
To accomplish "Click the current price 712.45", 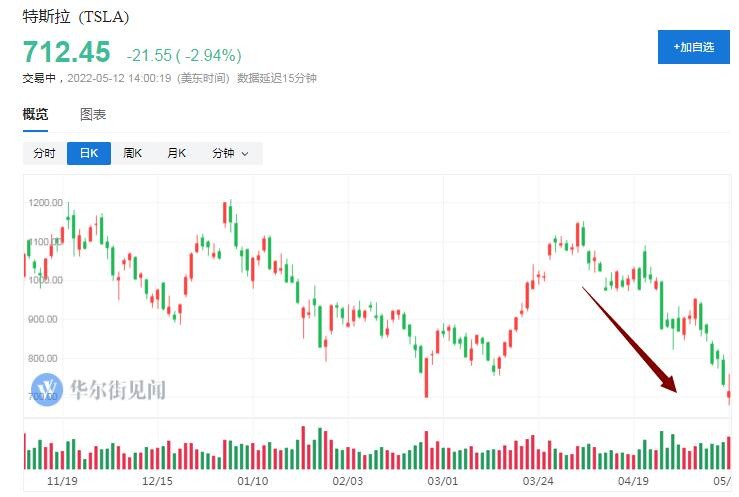I will click(x=67, y=51).
